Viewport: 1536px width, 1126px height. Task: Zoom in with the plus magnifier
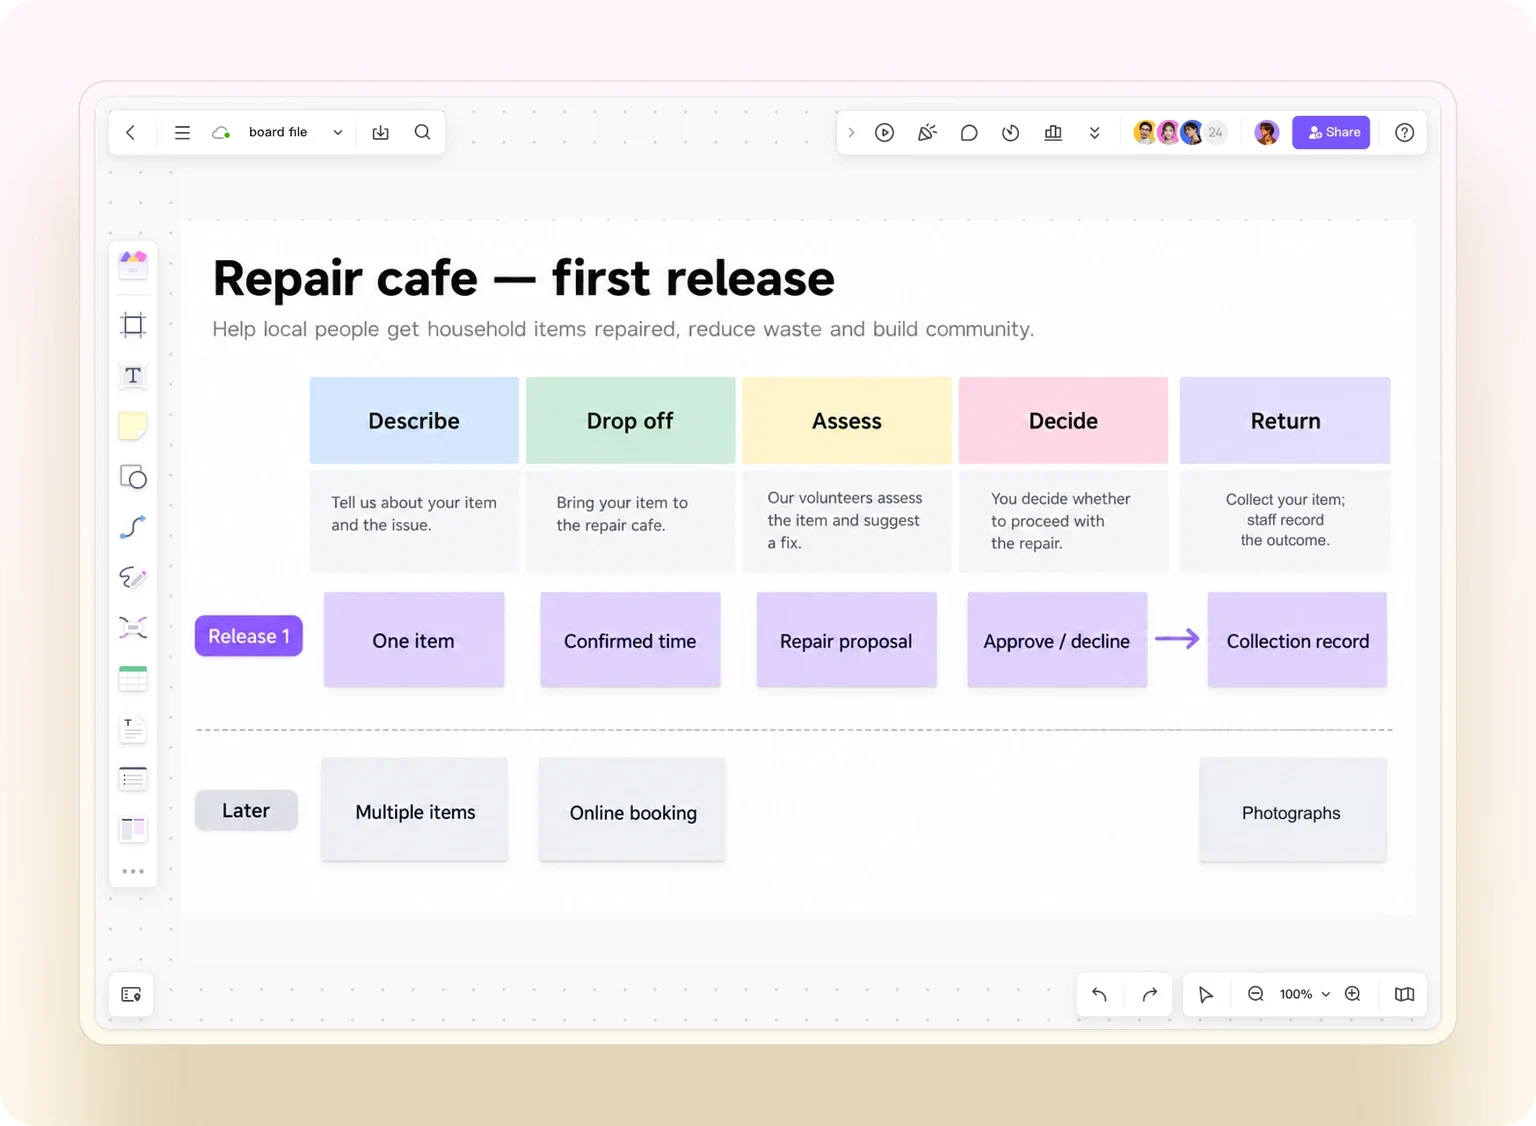click(x=1353, y=994)
